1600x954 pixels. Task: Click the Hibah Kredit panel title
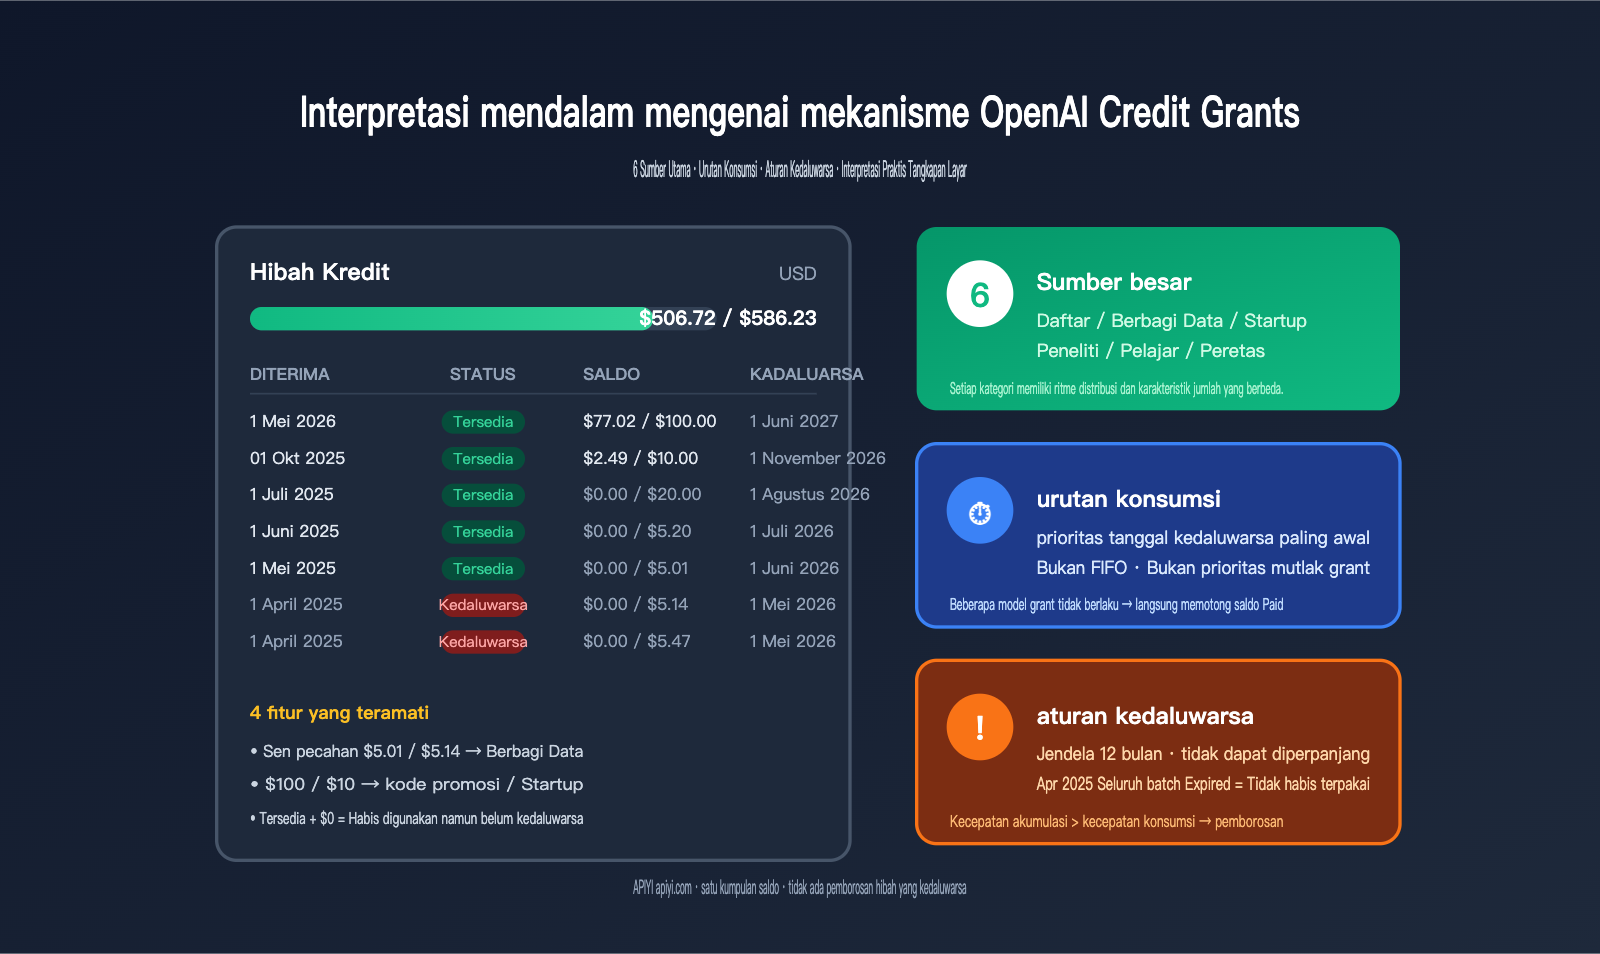pos(320,272)
